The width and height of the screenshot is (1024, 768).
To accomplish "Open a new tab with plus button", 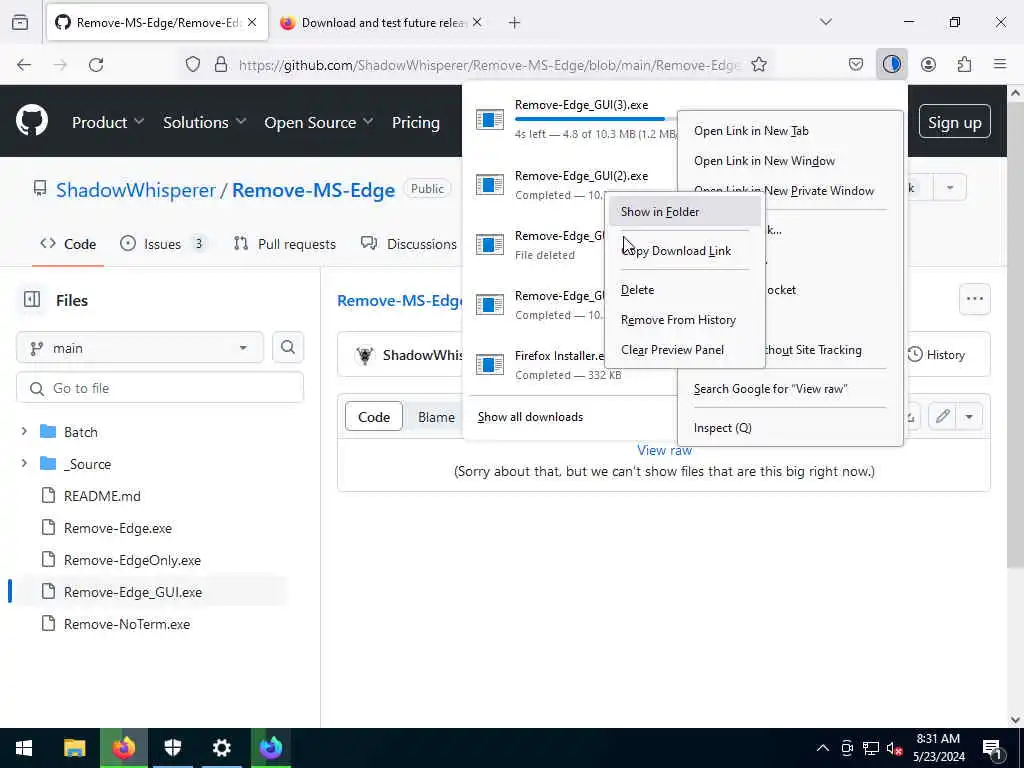I will tap(515, 23).
